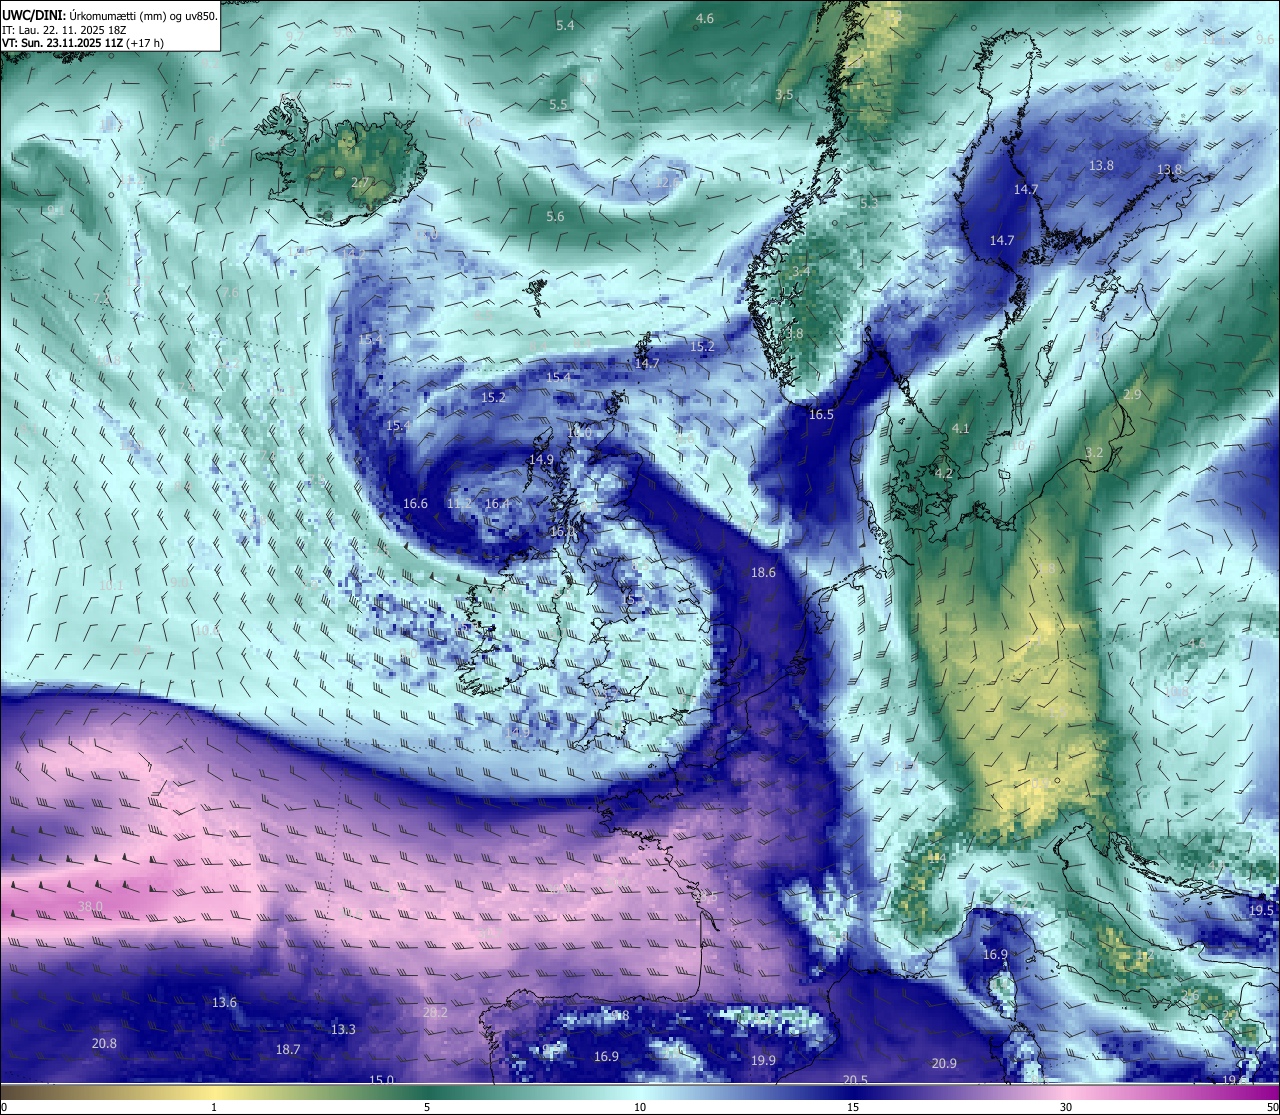Click the '30' tick on the color scale

coord(1066,1107)
